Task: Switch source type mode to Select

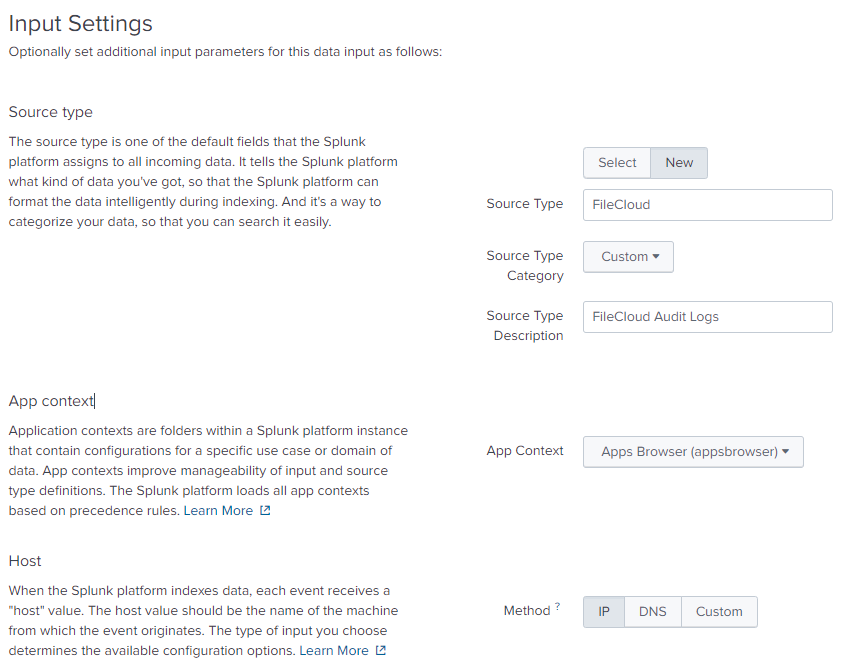Action: [x=617, y=163]
